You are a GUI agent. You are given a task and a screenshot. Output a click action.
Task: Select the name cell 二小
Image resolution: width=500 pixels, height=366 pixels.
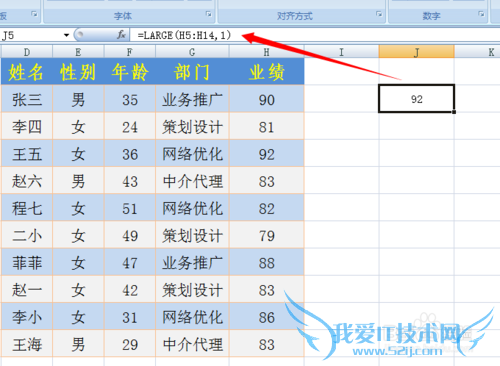coord(27,235)
